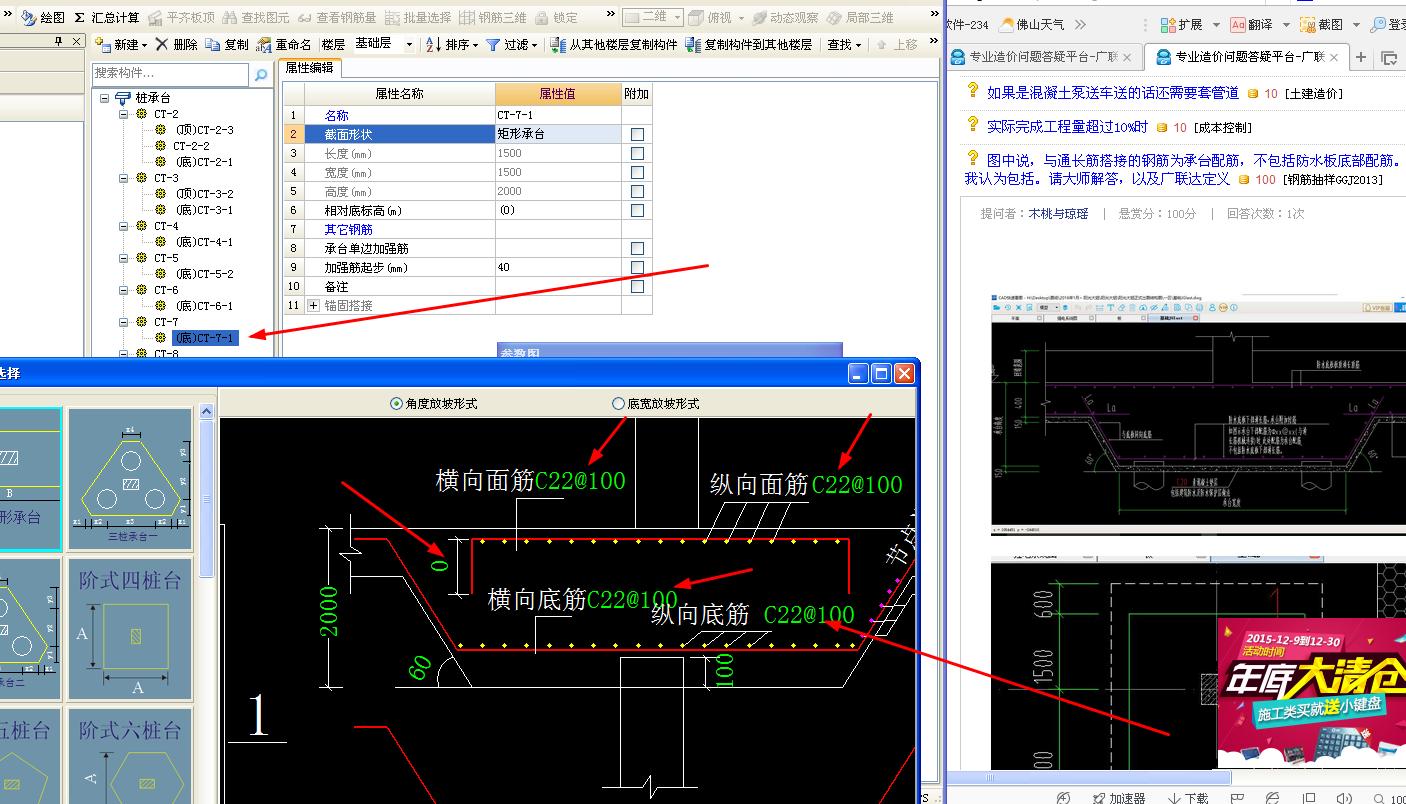Toggle 附加 checkbox for 加强筋起步 row
Screen dimensions: 1406x804
coord(637,267)
